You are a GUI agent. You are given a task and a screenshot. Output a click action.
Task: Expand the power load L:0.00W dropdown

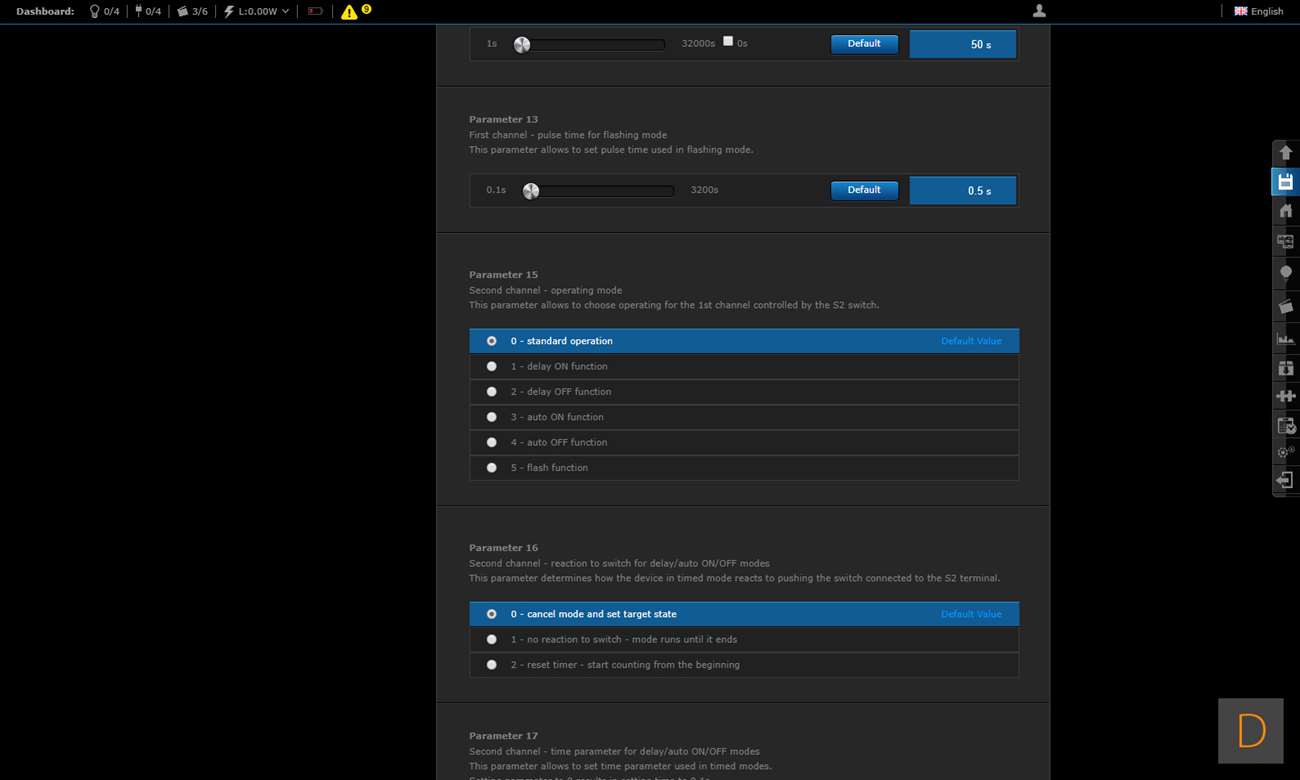coord(257,12)
